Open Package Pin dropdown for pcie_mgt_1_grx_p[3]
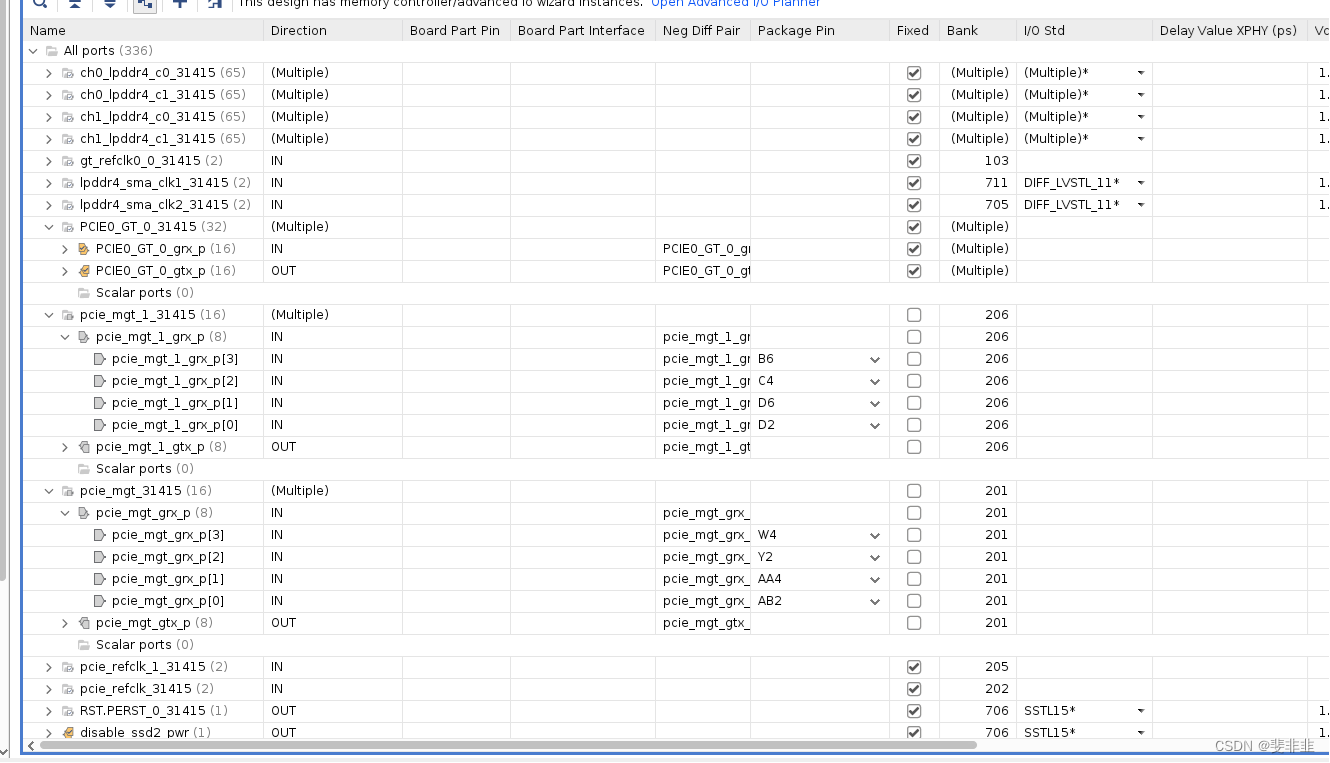Screen dimensions: 1330x763 coord(875,359)
